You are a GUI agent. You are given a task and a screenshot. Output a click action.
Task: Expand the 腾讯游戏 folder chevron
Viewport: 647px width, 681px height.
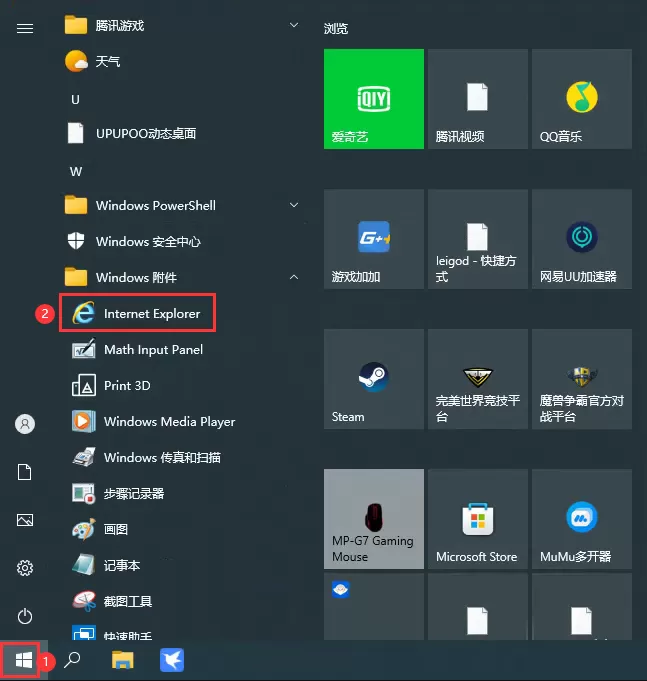click(x=294, y=25)
